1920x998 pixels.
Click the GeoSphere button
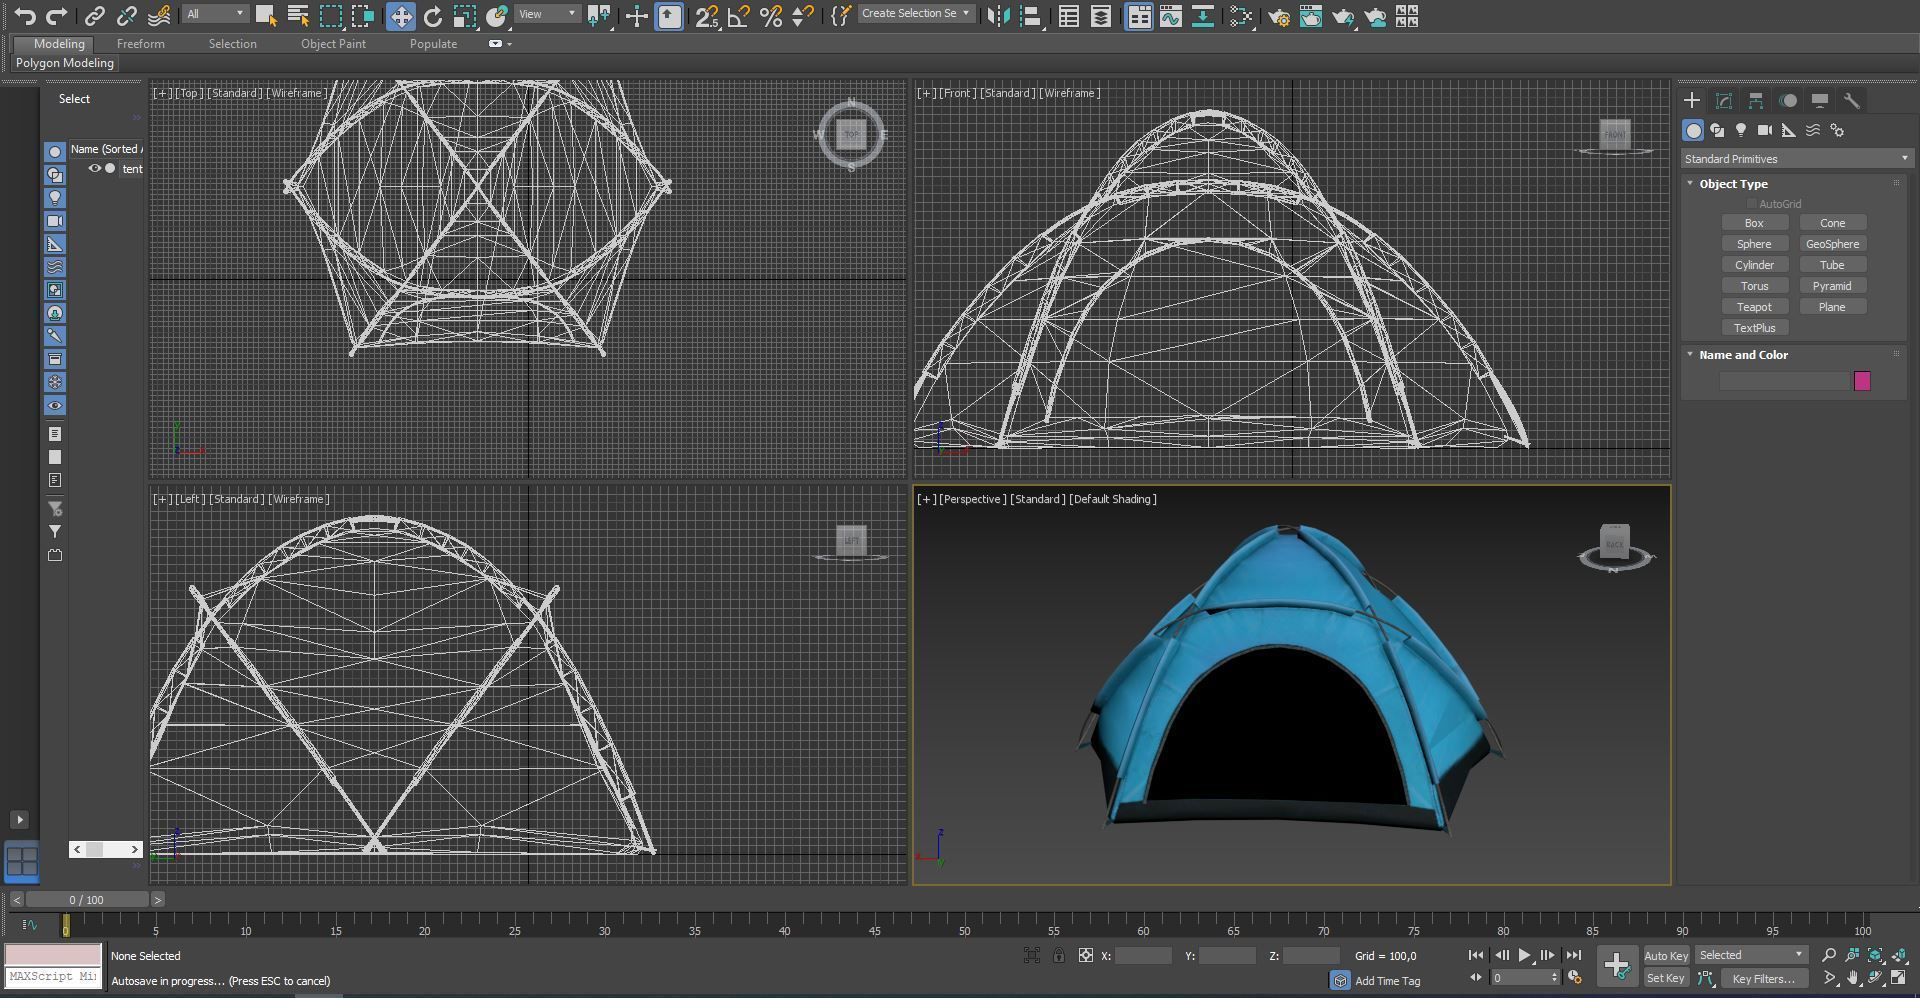(1832, 244)
